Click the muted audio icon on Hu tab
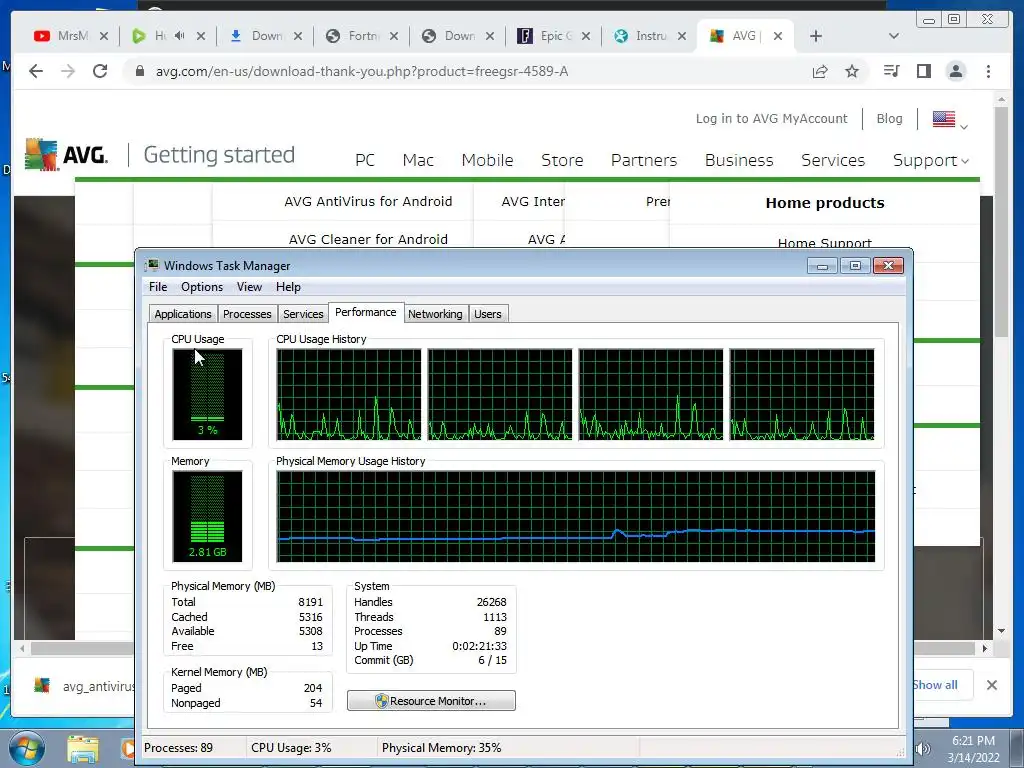The image size is (1024, 768). click(x=180, y=36)
